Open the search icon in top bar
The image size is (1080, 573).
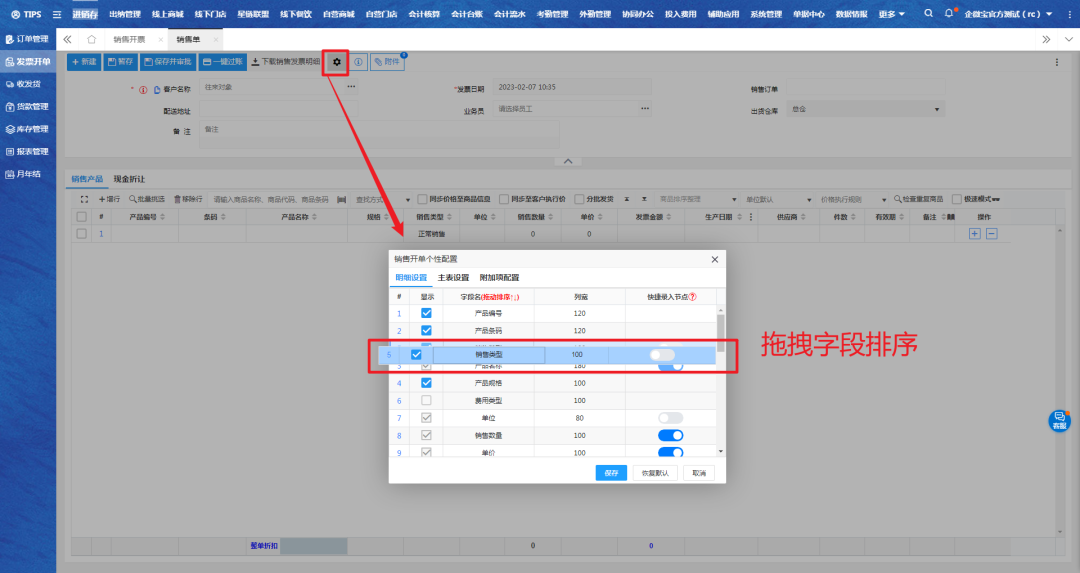tap(929, 14)
